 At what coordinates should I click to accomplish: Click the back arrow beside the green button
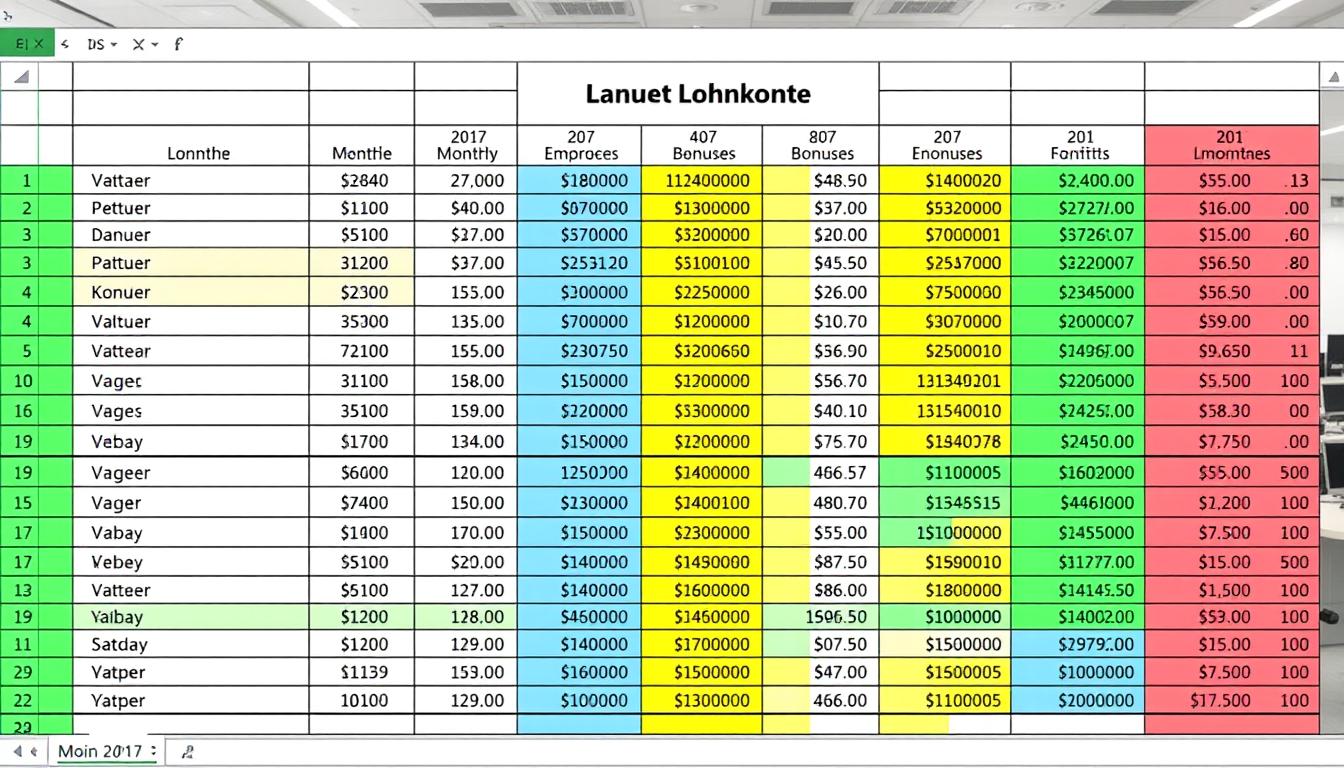click(x=65, y=44)
